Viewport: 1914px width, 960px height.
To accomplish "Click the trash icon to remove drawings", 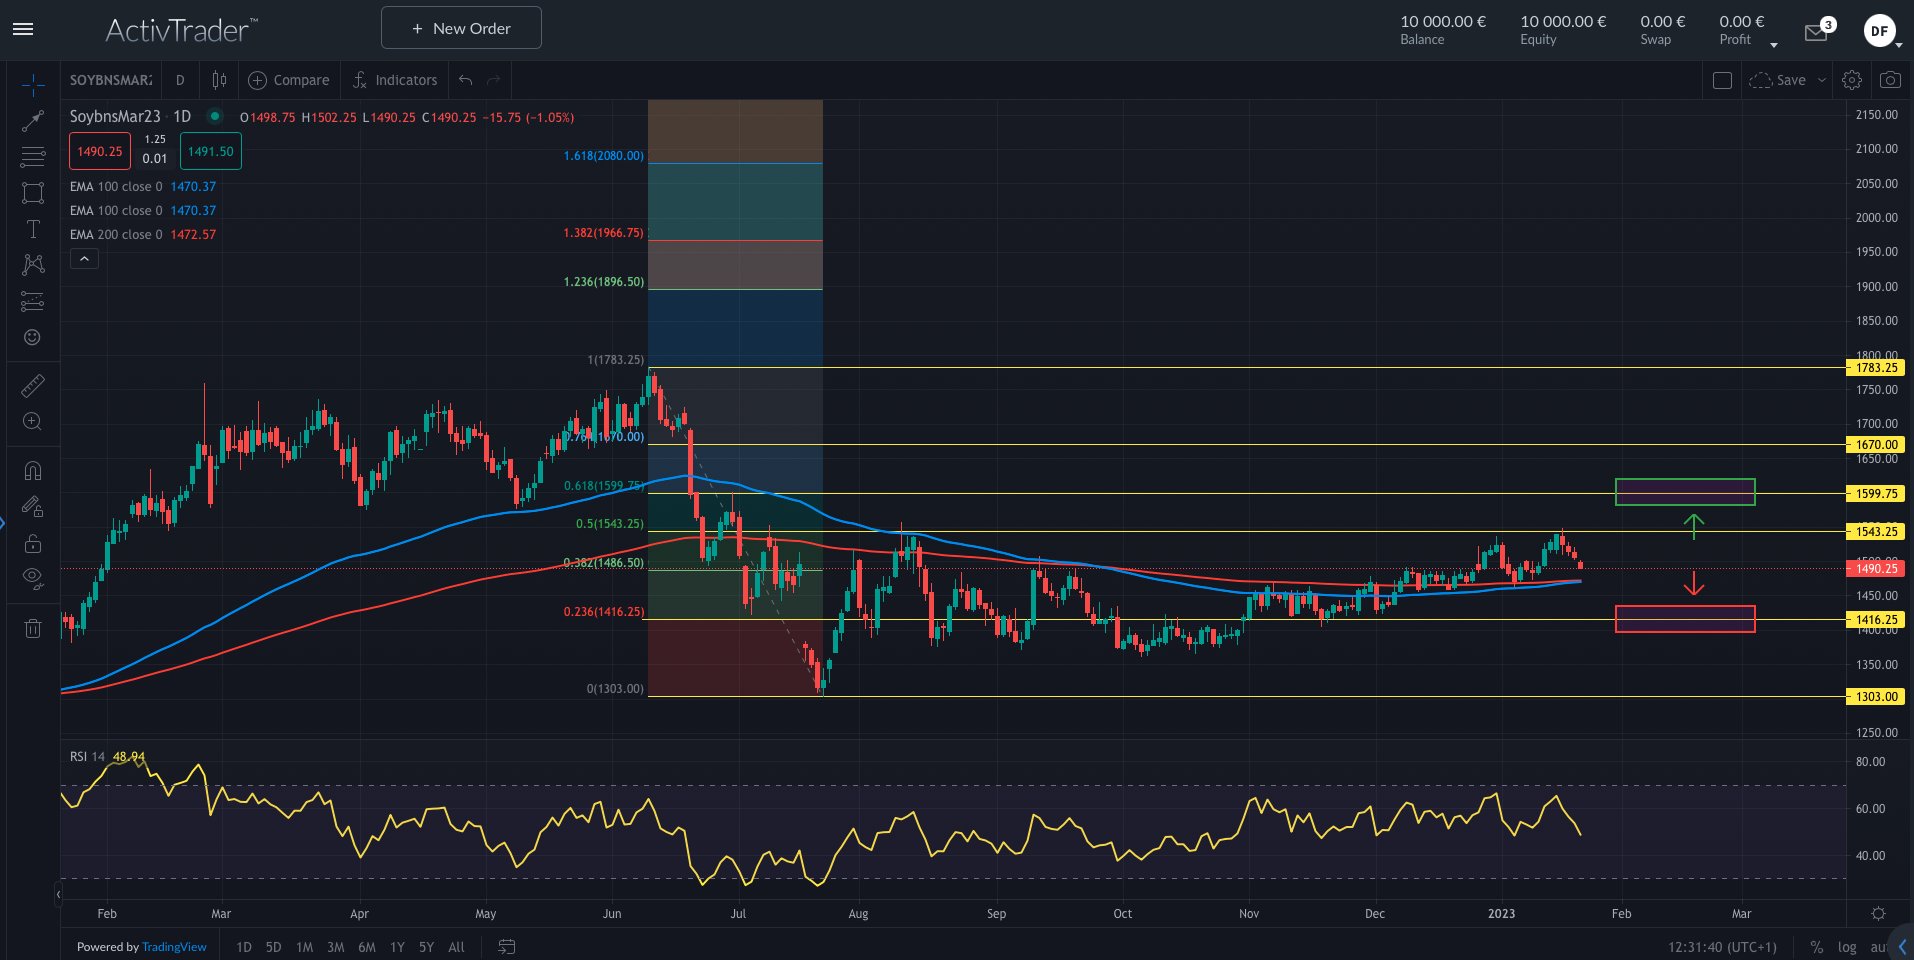I will click(33, 627).
